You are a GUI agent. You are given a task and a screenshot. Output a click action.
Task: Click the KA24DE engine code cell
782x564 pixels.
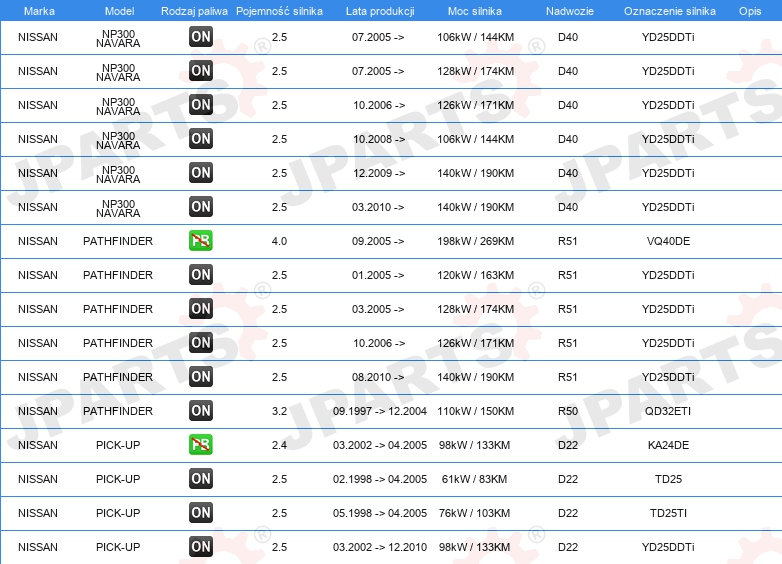[668, 445]
